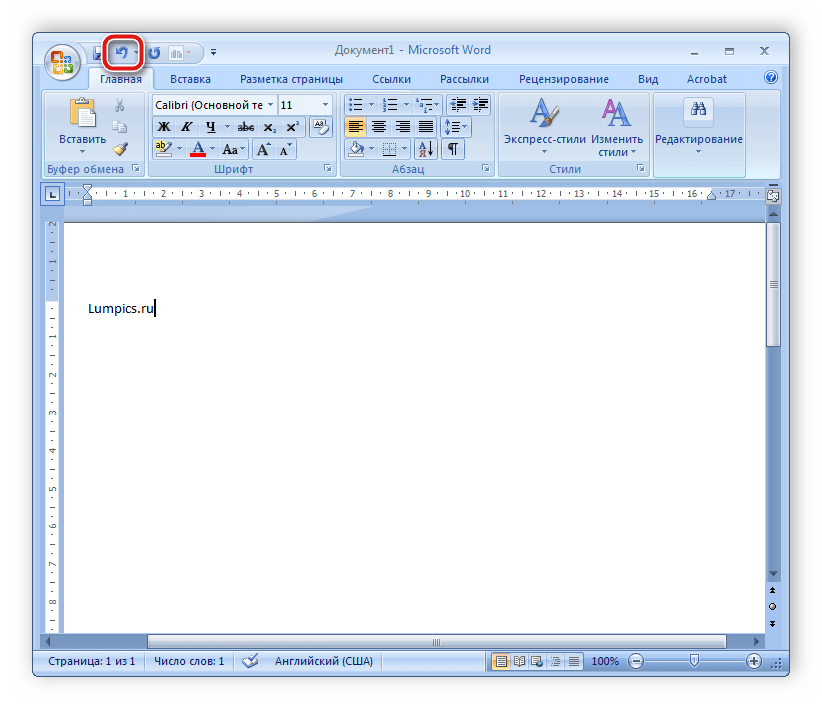This screenshot has height=709, width=822.
Task: Open the Разметка страницы tab
Action: [291, 79]
